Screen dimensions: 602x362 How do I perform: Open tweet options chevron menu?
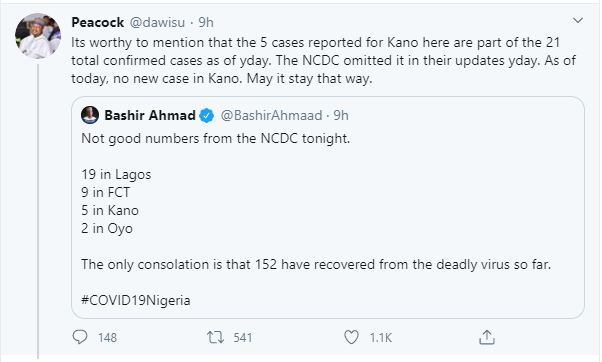[578, 20]
